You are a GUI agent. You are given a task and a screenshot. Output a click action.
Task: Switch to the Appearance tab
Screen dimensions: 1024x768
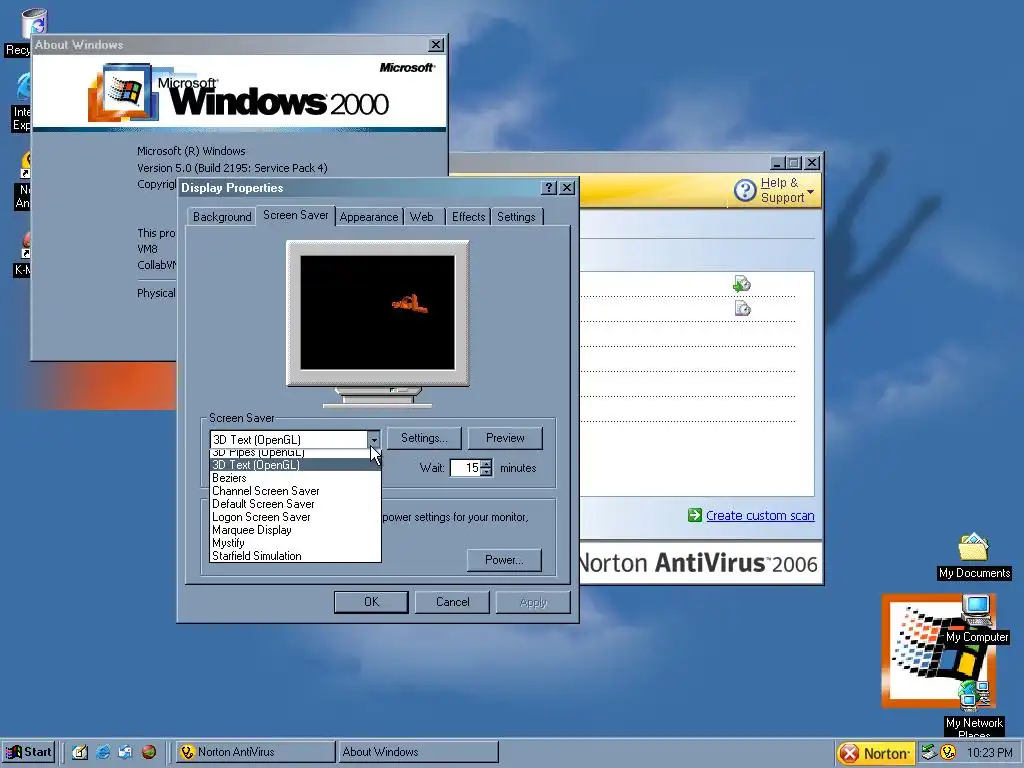[x=368, y=217]
